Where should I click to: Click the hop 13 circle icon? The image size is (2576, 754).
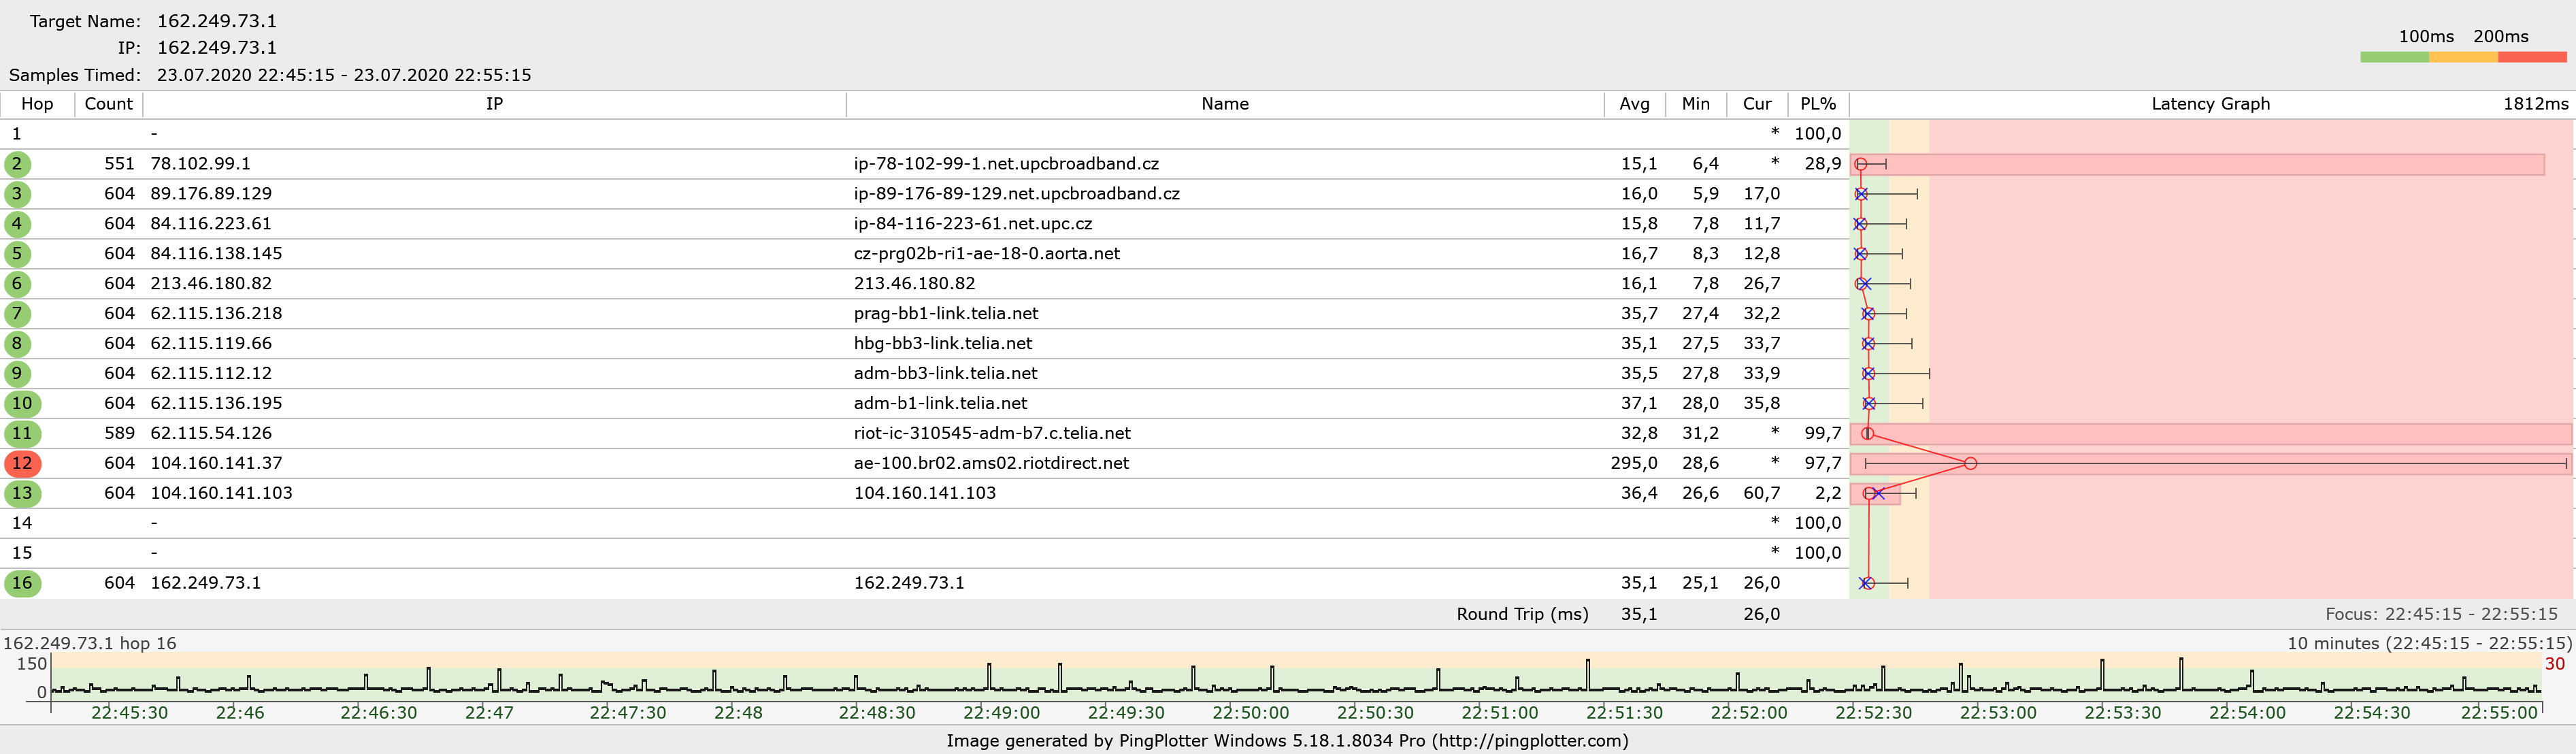[x=22, y=493]
